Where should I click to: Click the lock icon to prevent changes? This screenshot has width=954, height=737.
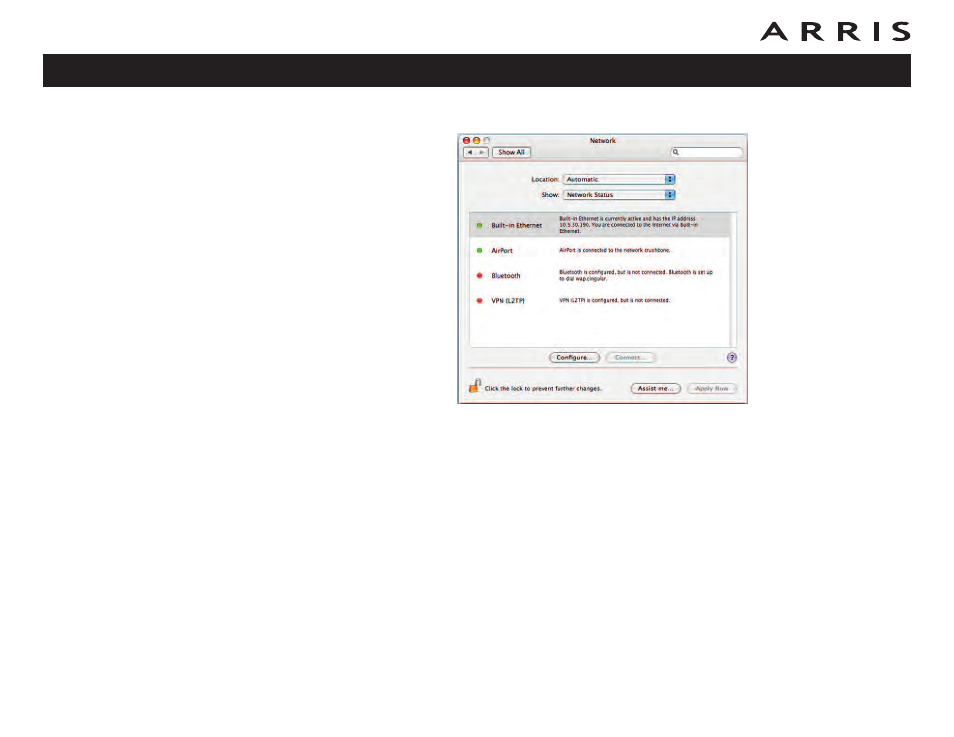tap(475, 386)
